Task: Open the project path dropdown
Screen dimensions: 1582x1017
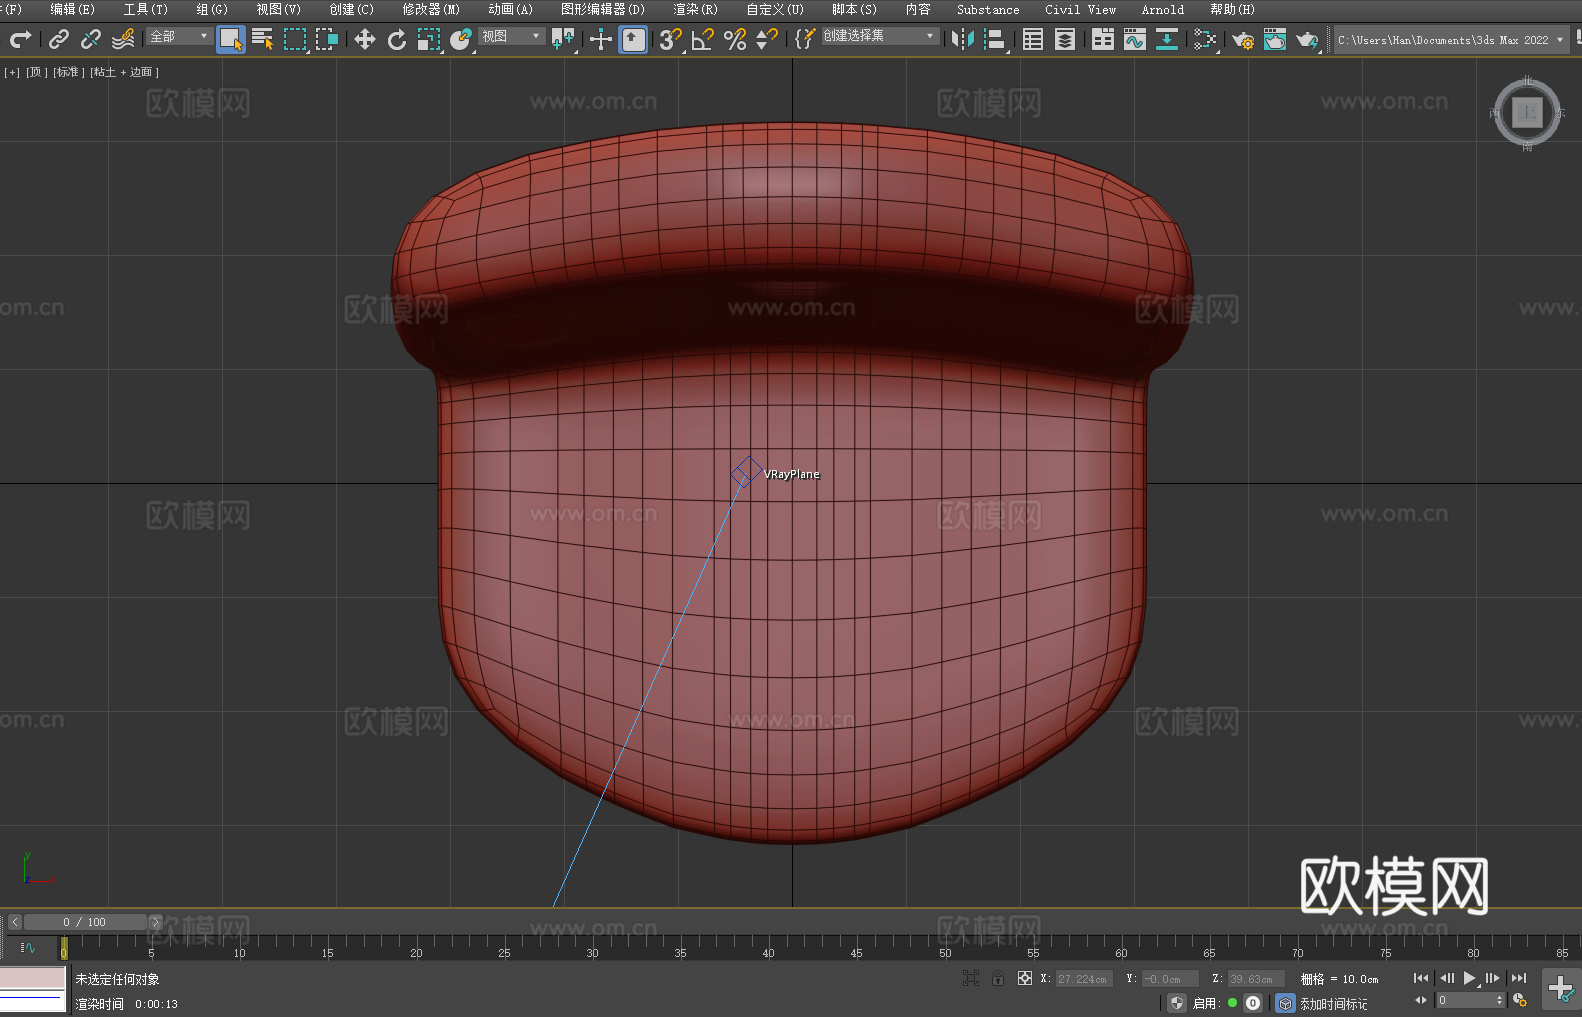Action: [x=1451, y=40]
